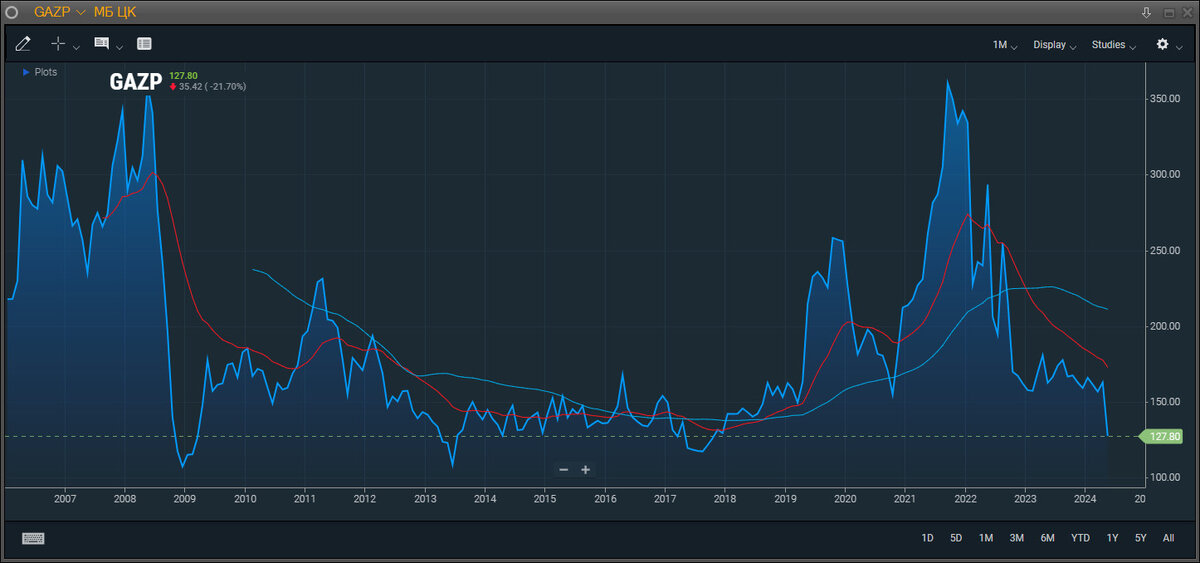The width and height of the screenshot is (1200, 563).
Task: Click the МБ ЦК market label
Action: [115, 12]
